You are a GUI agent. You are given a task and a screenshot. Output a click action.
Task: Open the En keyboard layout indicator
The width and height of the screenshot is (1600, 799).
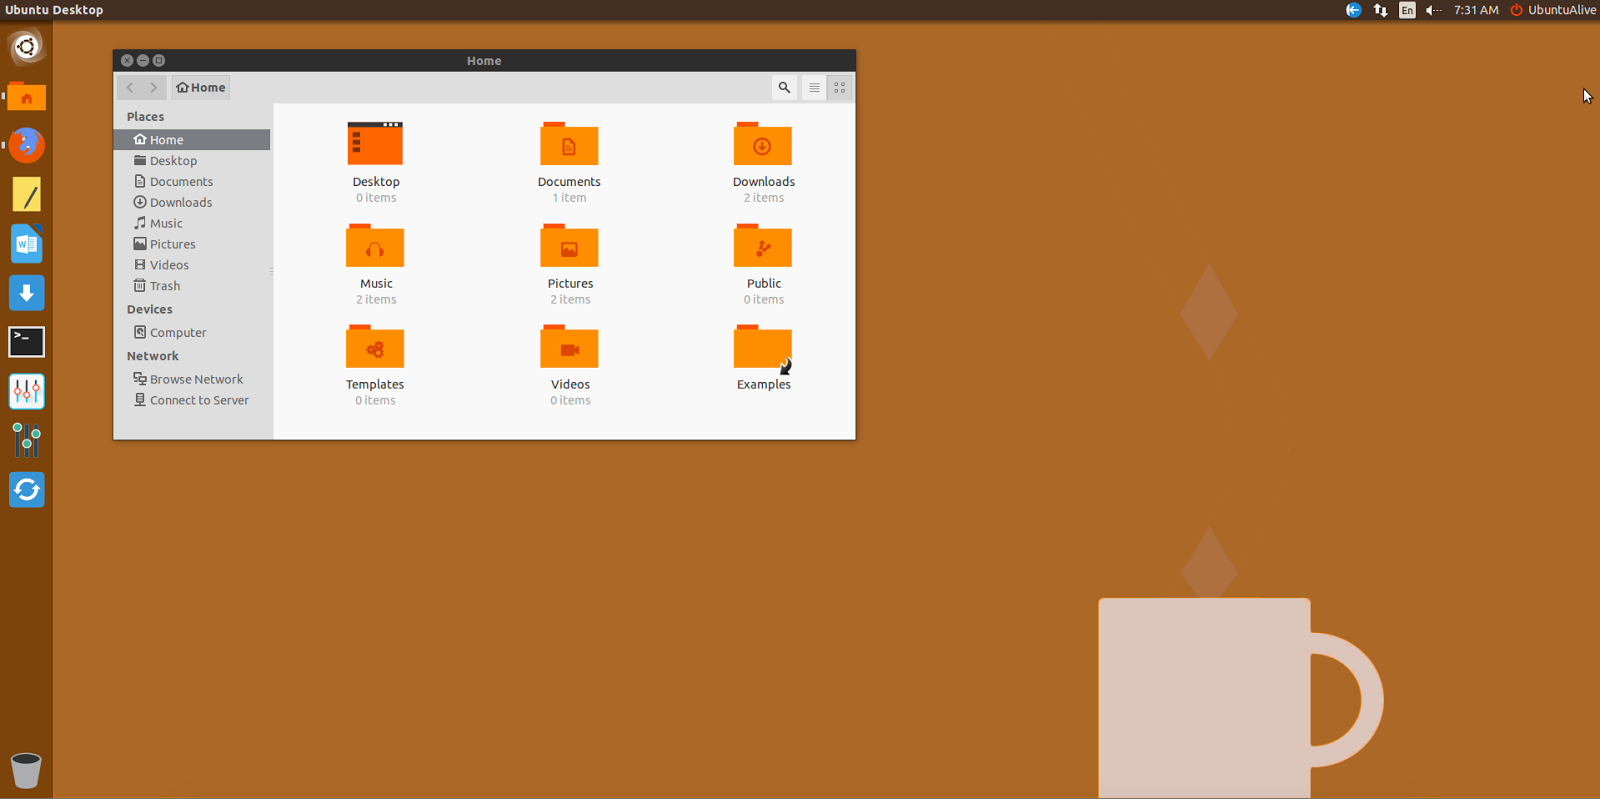[x=1407, y=10]
